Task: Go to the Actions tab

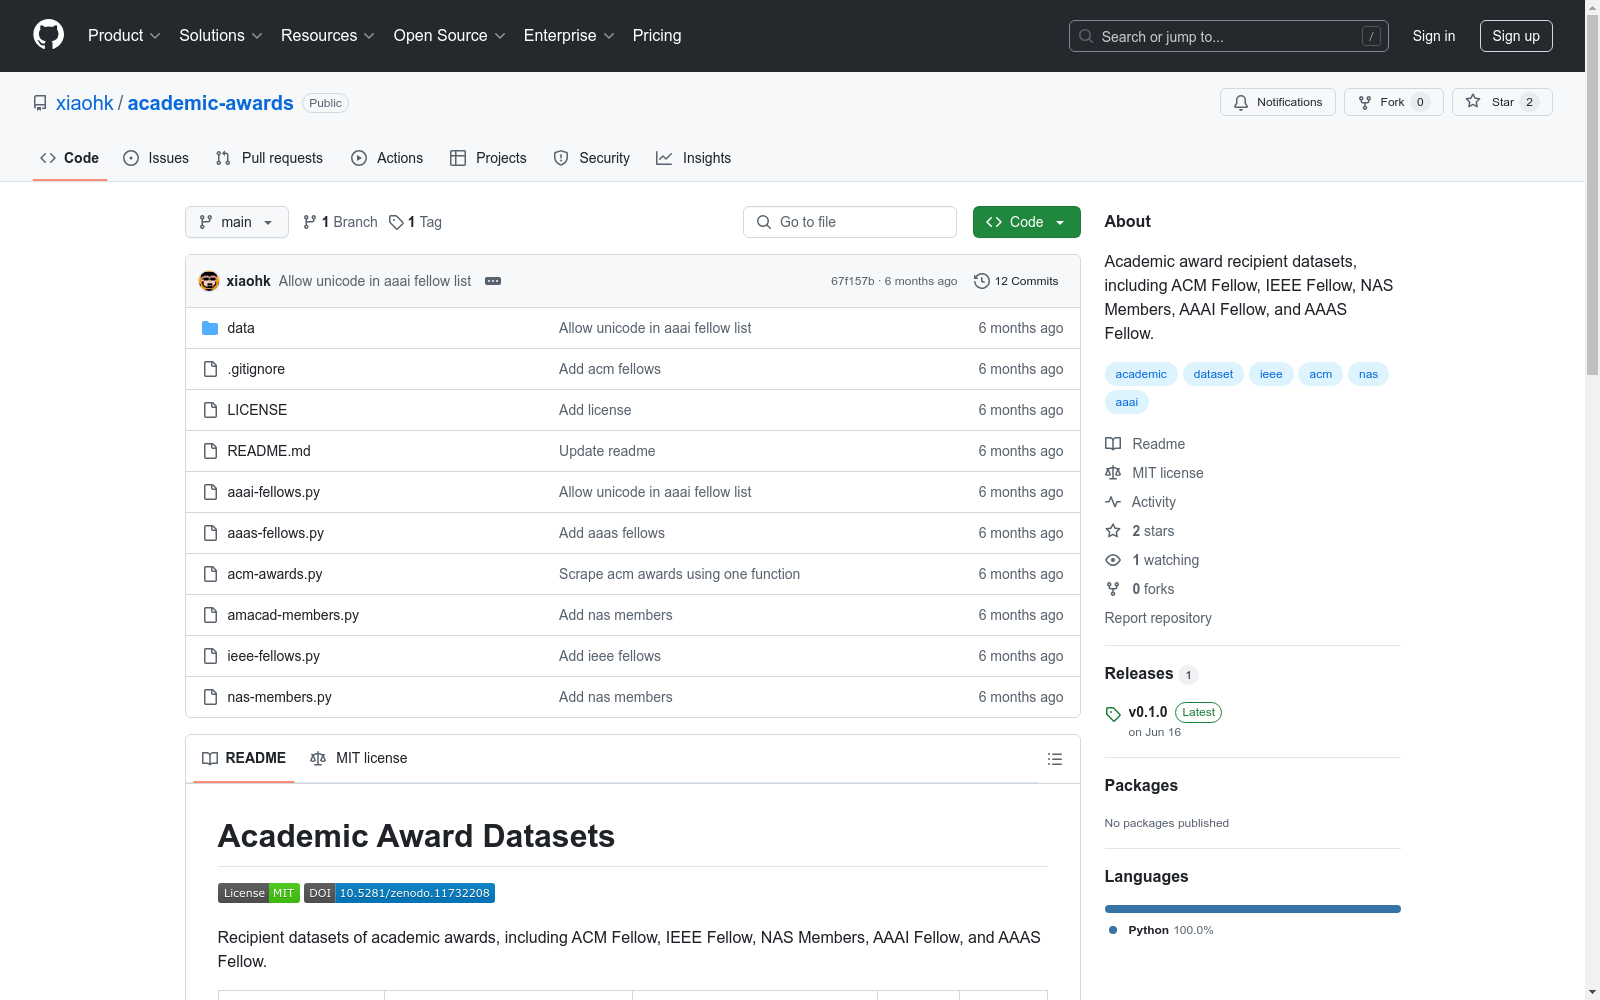Action: (x=387, y=158)
